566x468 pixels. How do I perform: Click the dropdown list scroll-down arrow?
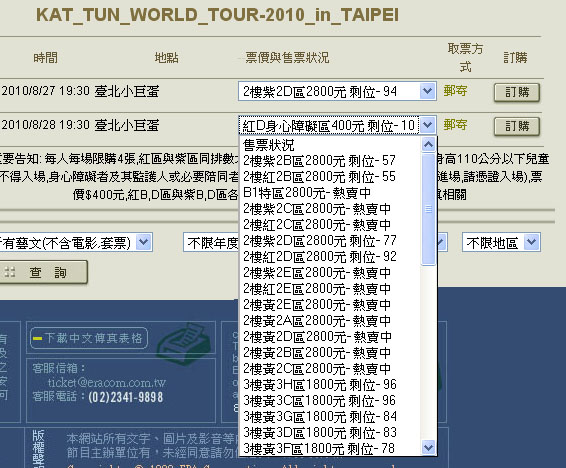pos(428,448)
